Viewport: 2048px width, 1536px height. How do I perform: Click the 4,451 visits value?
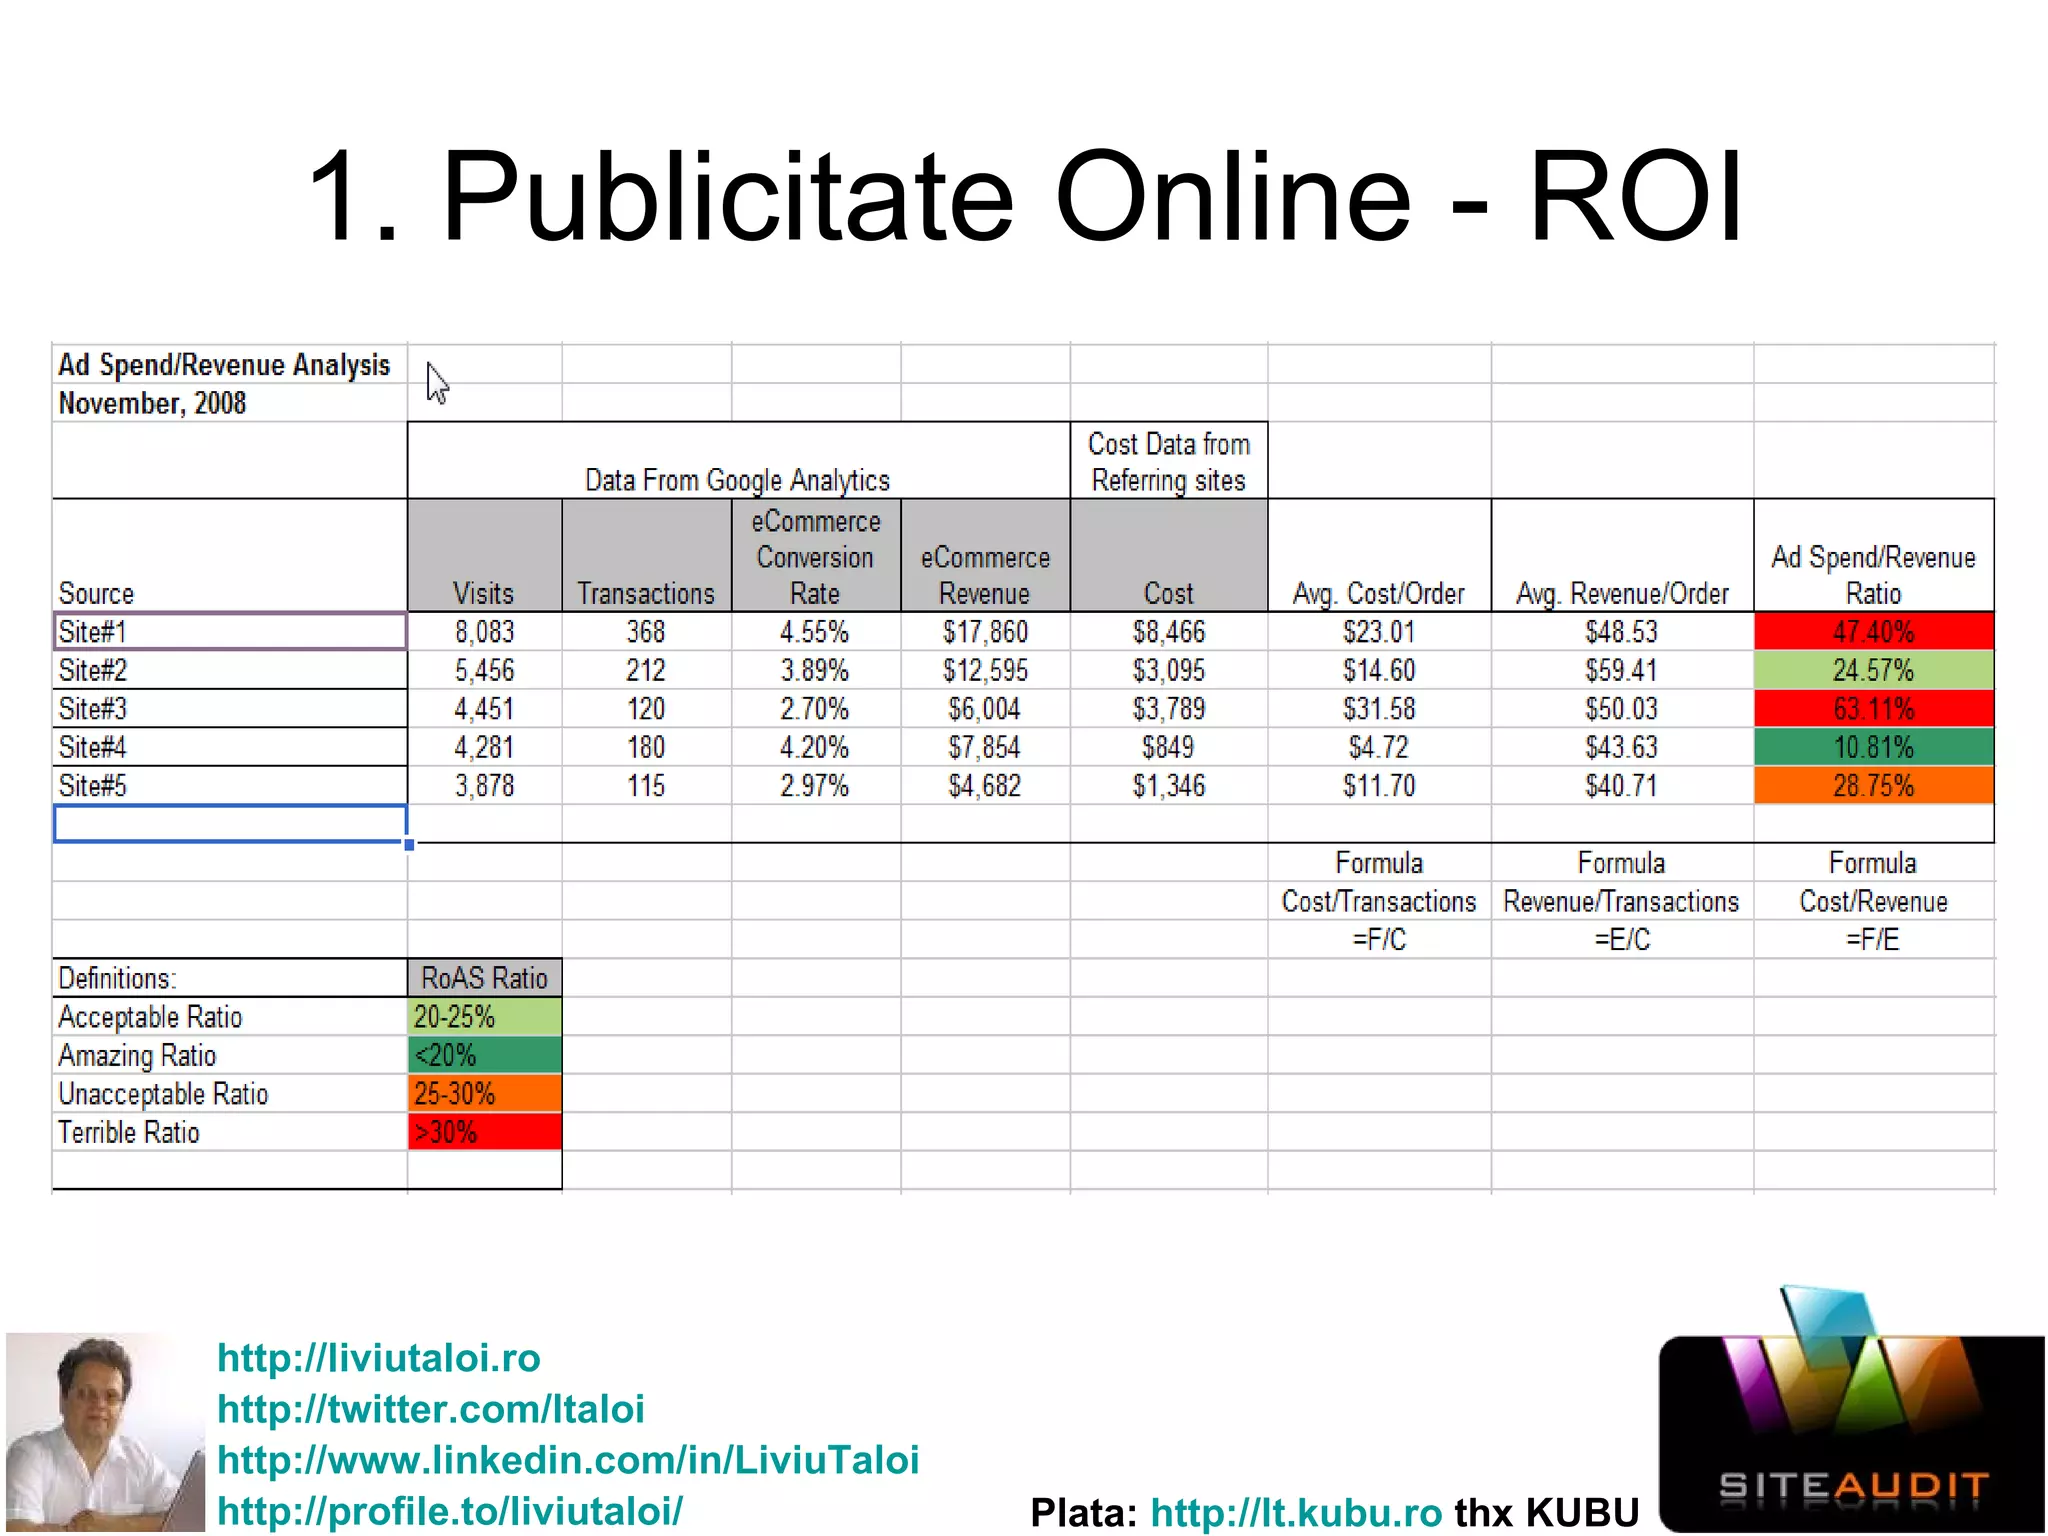(484, 709)
